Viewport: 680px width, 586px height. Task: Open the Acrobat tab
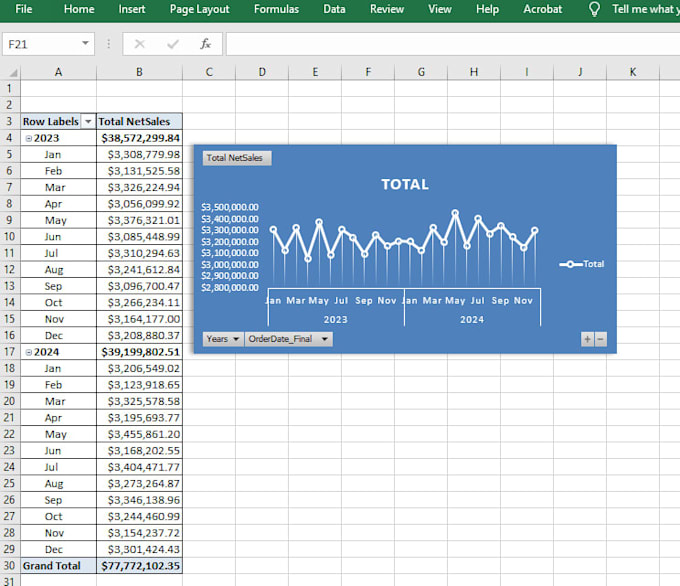543,9
